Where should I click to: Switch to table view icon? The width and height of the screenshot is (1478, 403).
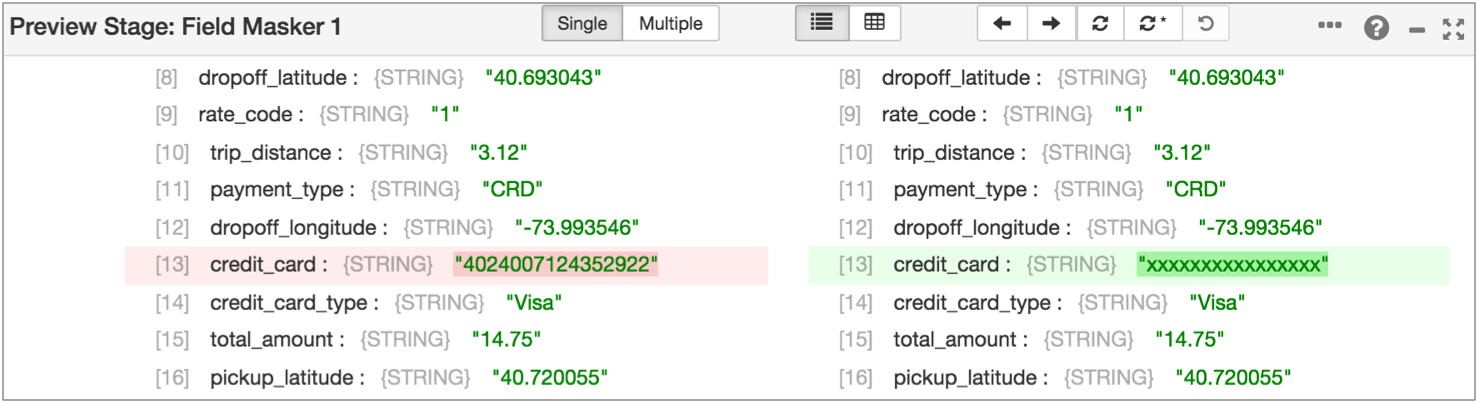pos(874,24)
